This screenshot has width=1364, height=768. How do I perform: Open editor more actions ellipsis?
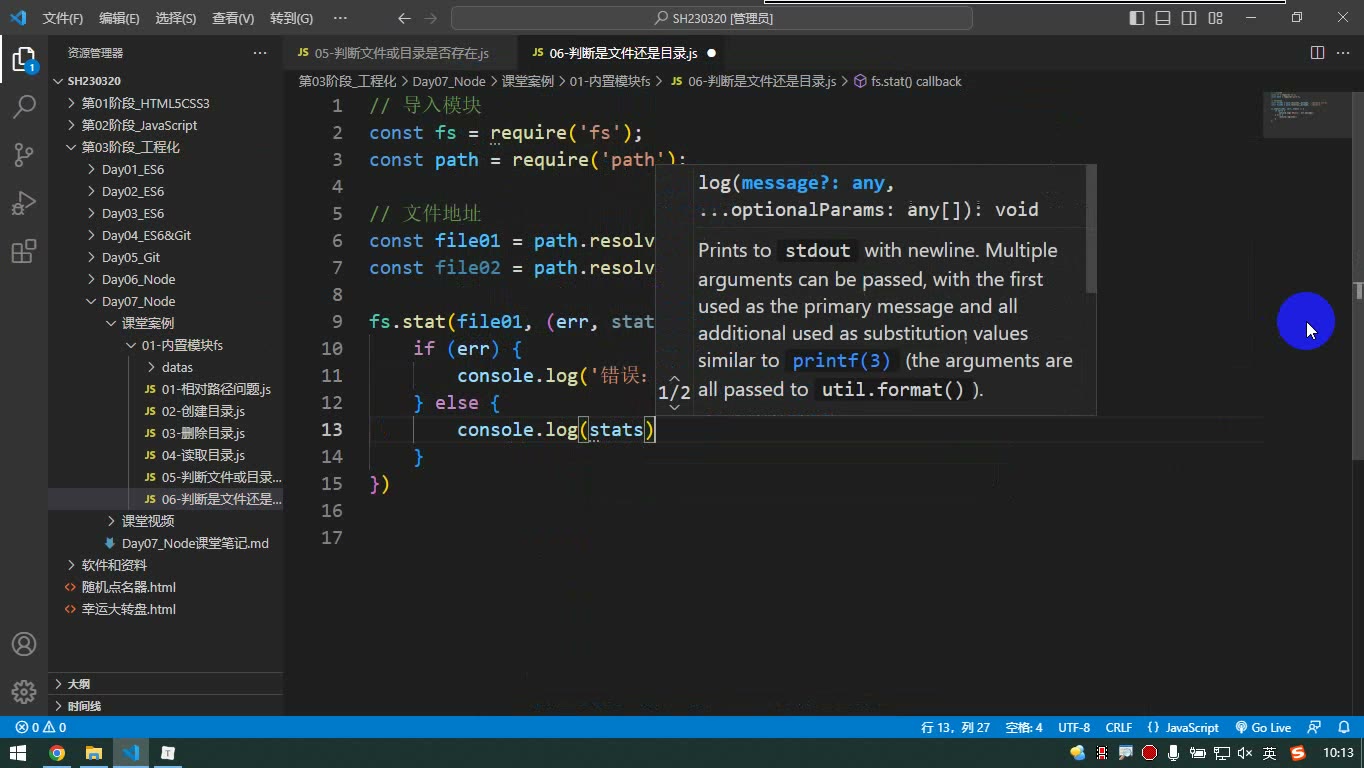[x=1343, y=53]
